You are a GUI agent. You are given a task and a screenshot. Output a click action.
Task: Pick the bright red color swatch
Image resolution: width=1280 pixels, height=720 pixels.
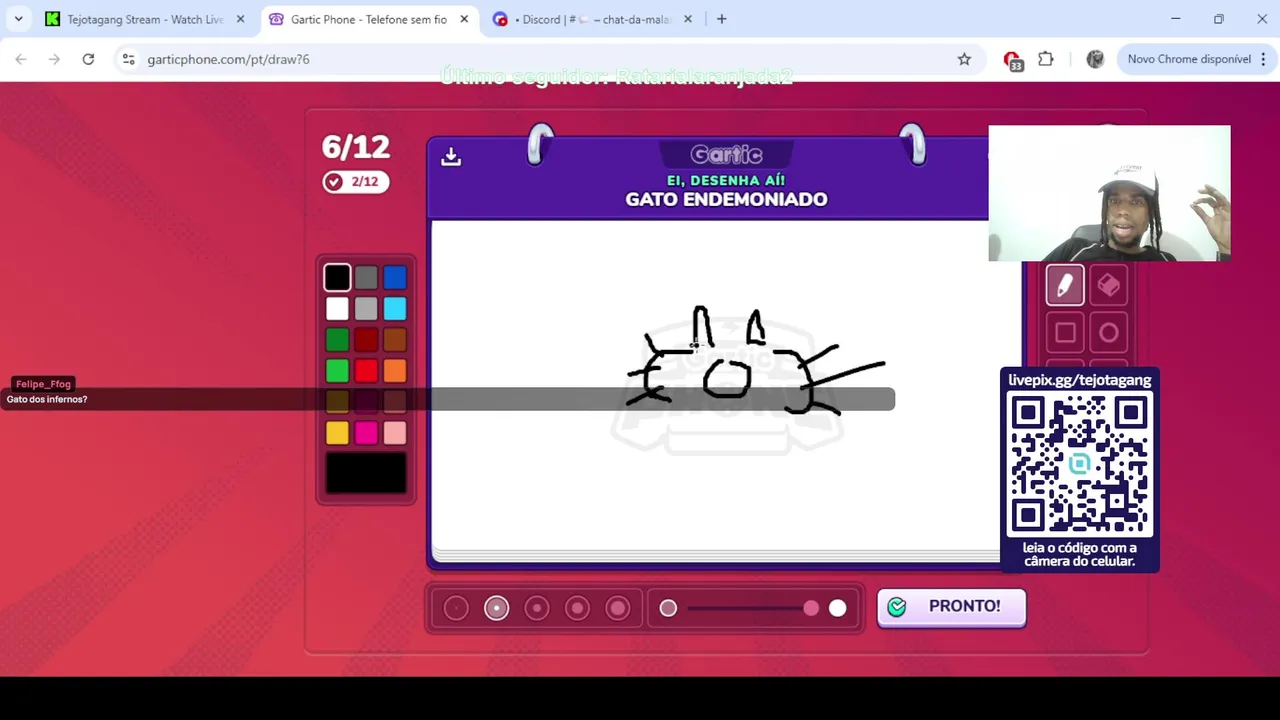[366, 371]
